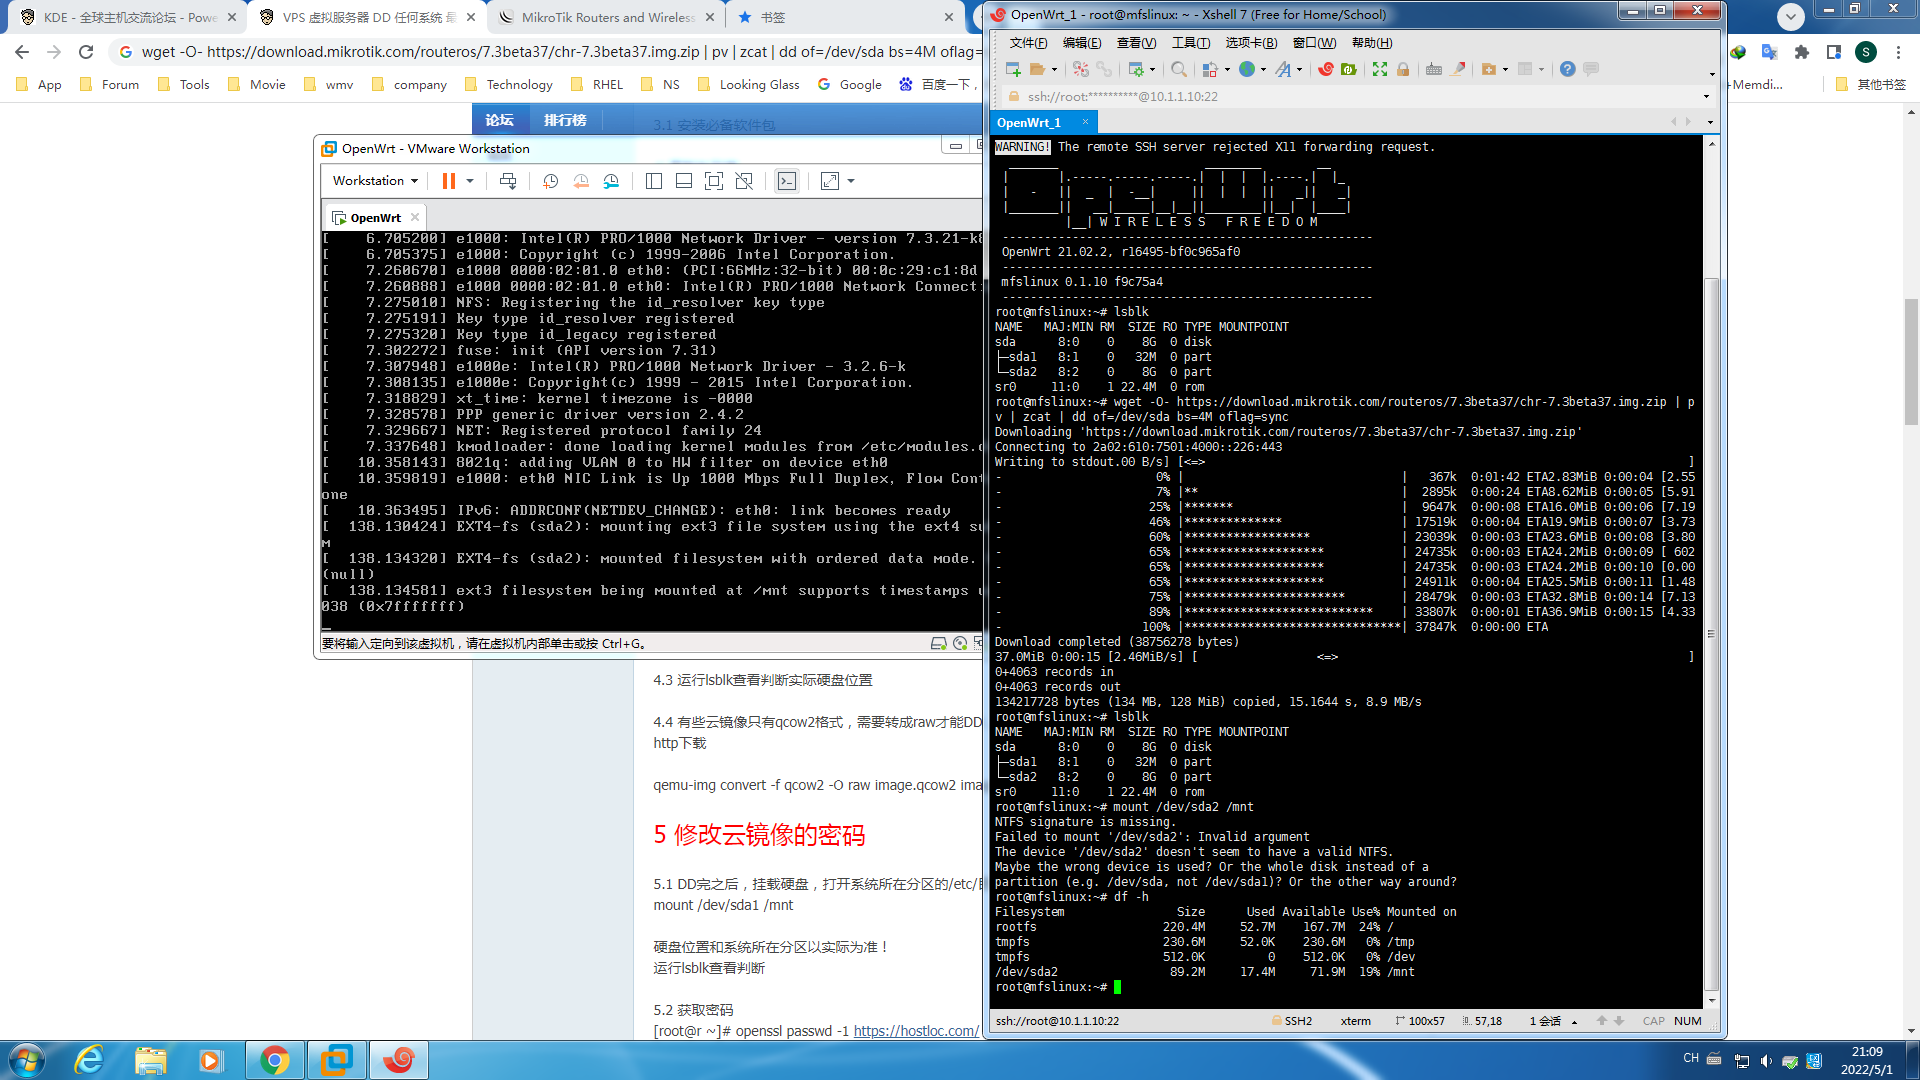Expand the Xshell address bar dropdown
Image resolution: width=1920 pixels, height=1080 pixels.
click(x=1706, y=97)
